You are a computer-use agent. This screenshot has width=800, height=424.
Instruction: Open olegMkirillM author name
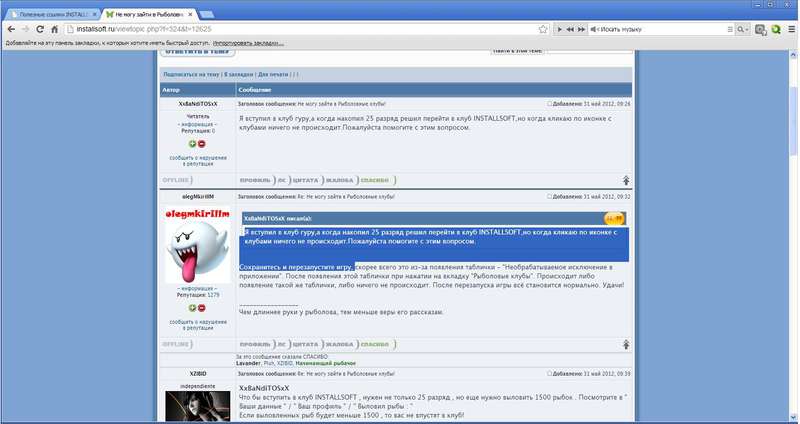tap(198, 196)
